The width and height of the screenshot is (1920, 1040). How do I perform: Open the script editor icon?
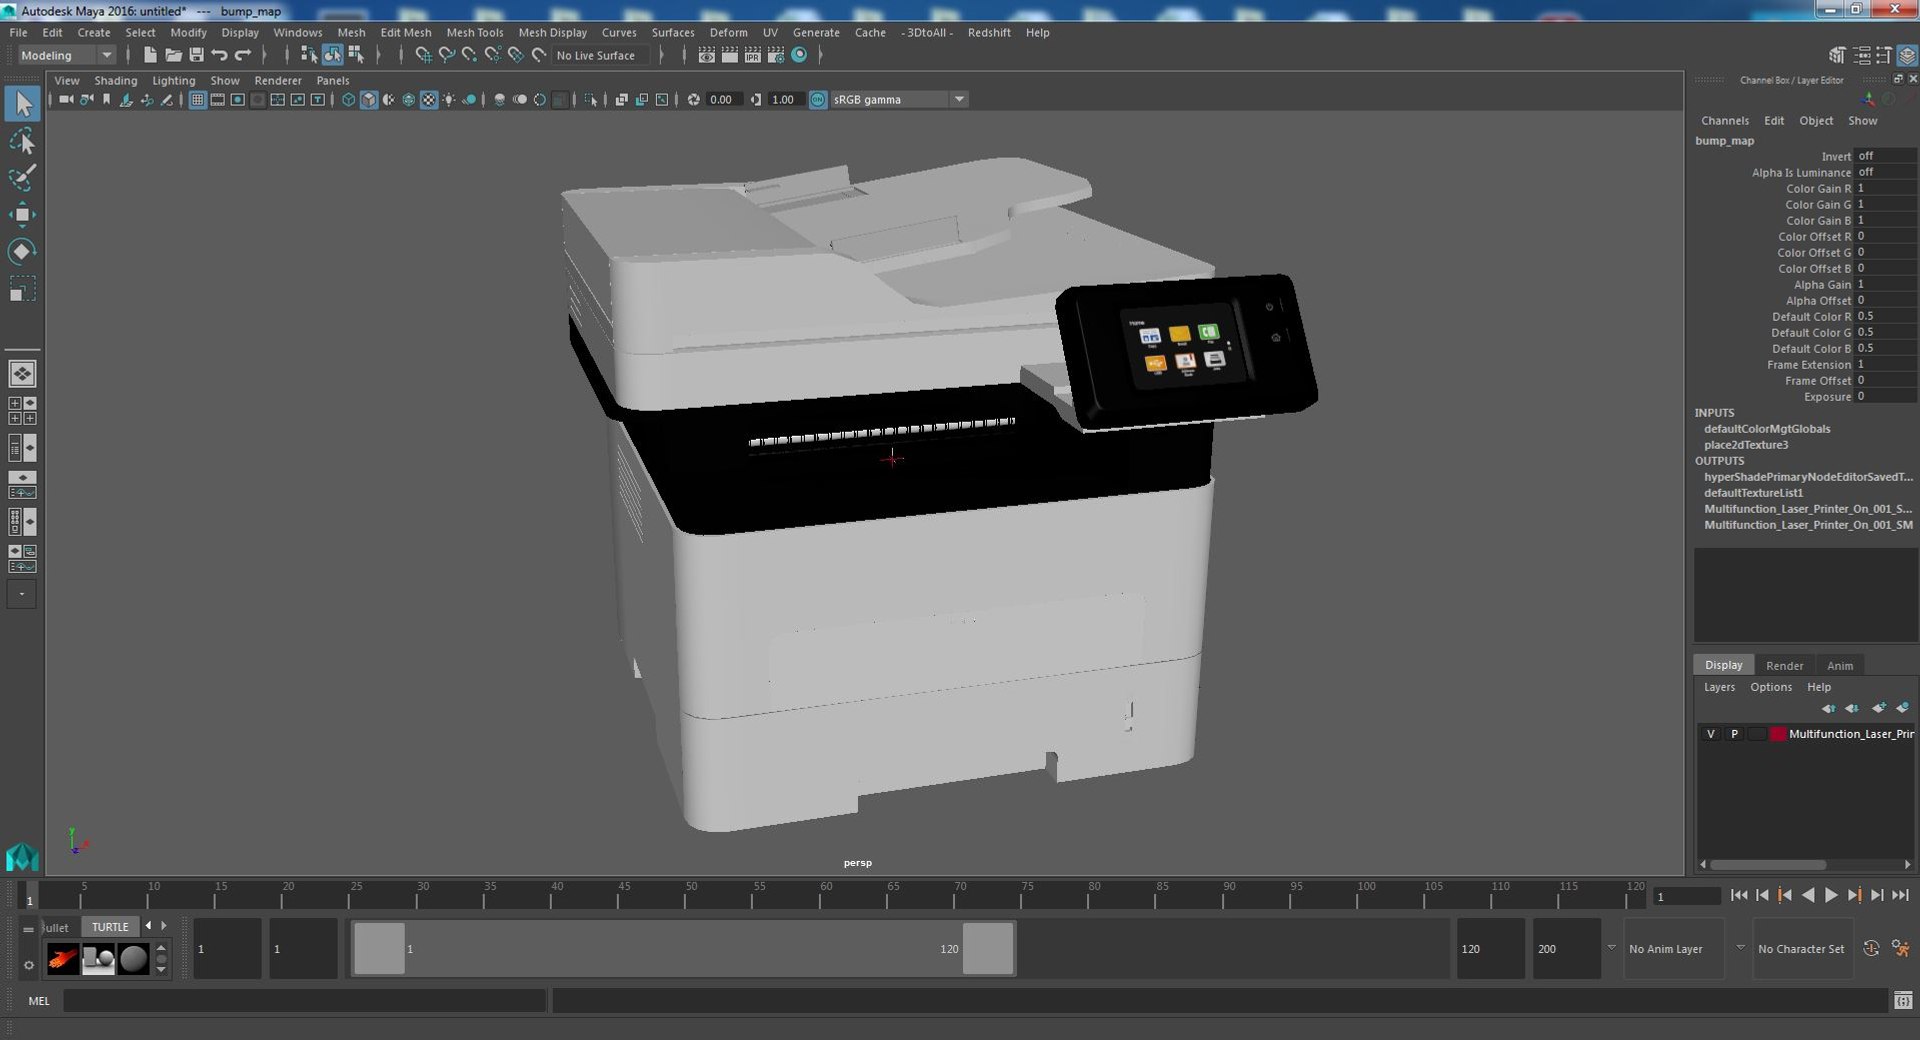pyautogui.click(x=1902, y=1000)
